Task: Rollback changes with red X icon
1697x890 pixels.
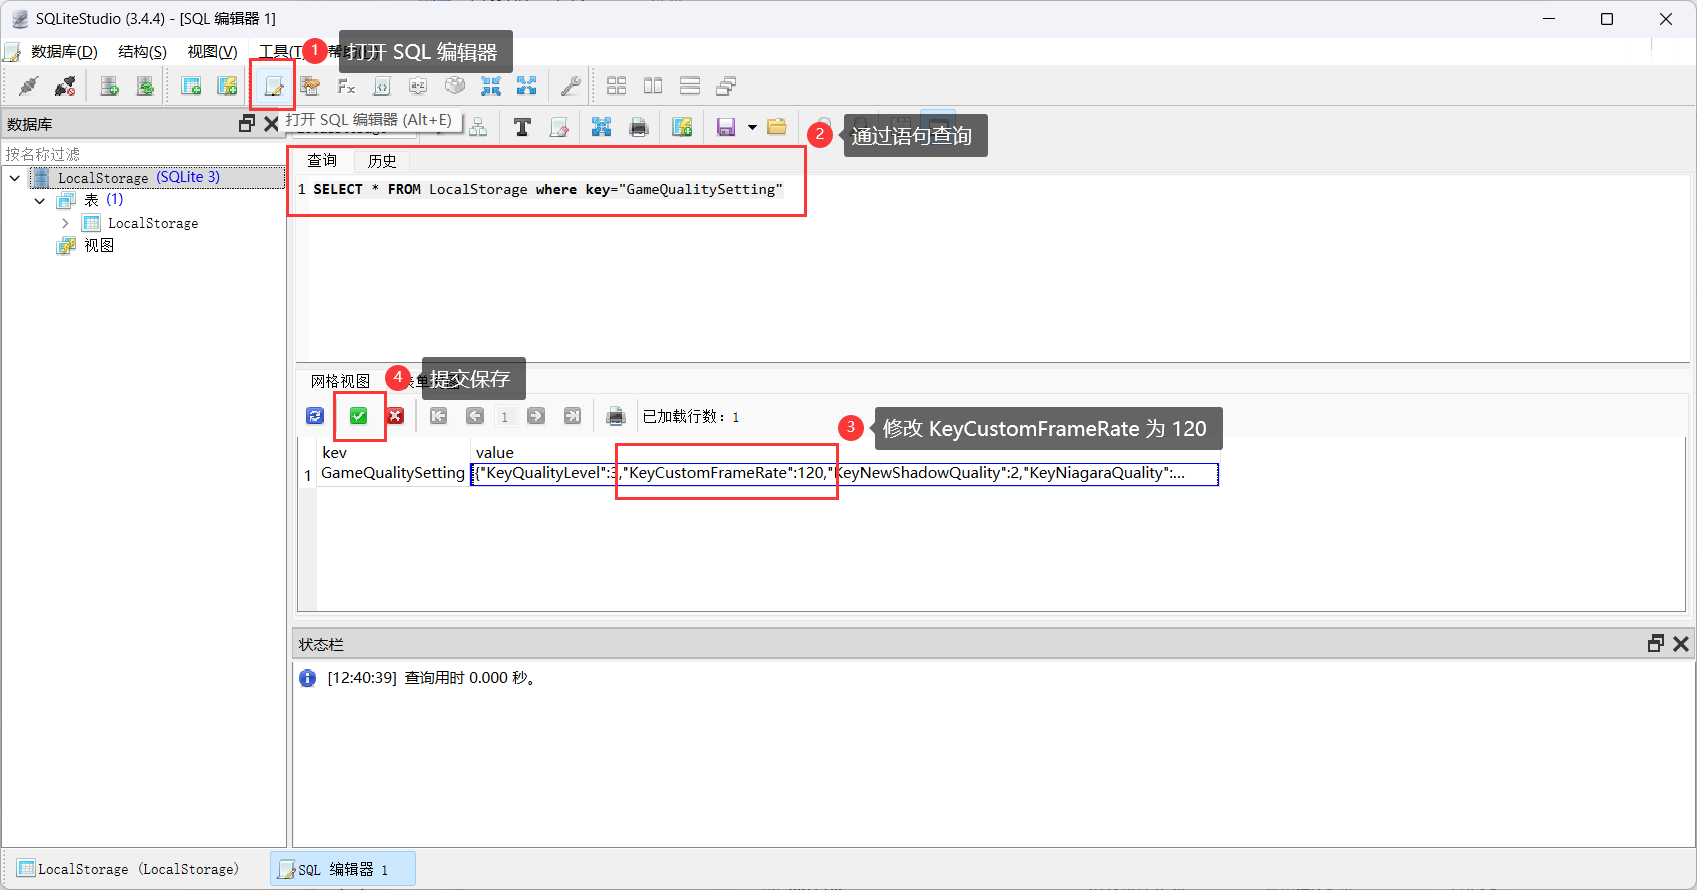Action: click(x=395, y=416)
